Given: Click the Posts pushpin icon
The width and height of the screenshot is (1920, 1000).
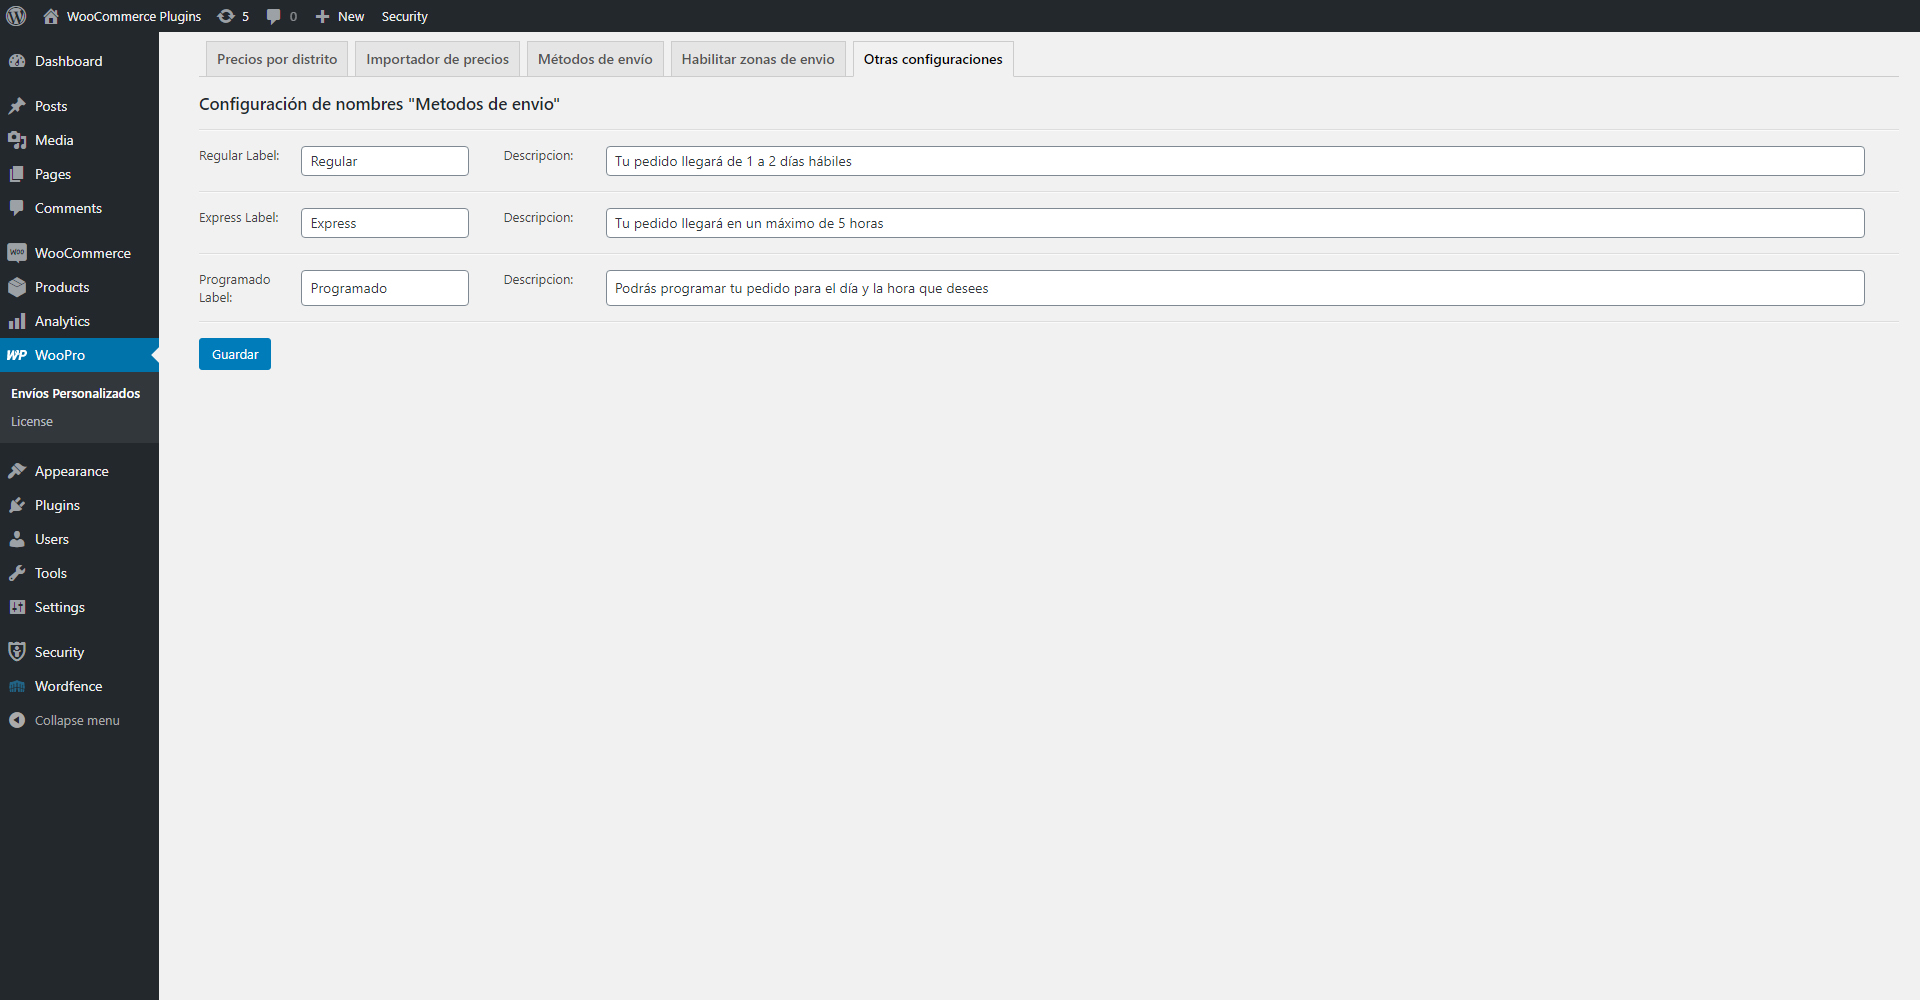Looking at the screenshot, I should point(17,106).
